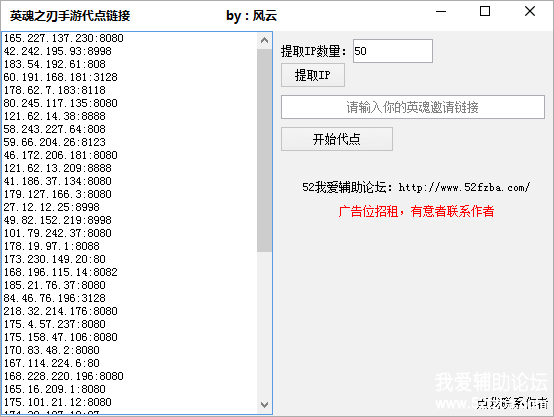Select proxy line 183.54.192.61:808
554x417 pixels.
pos(55,64)
